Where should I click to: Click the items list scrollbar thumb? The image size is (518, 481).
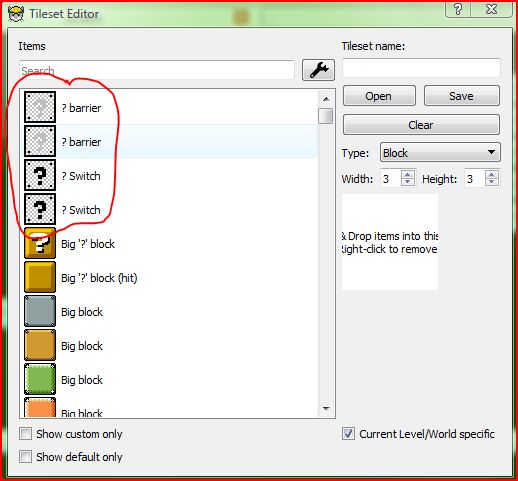[x=326, y=116]
